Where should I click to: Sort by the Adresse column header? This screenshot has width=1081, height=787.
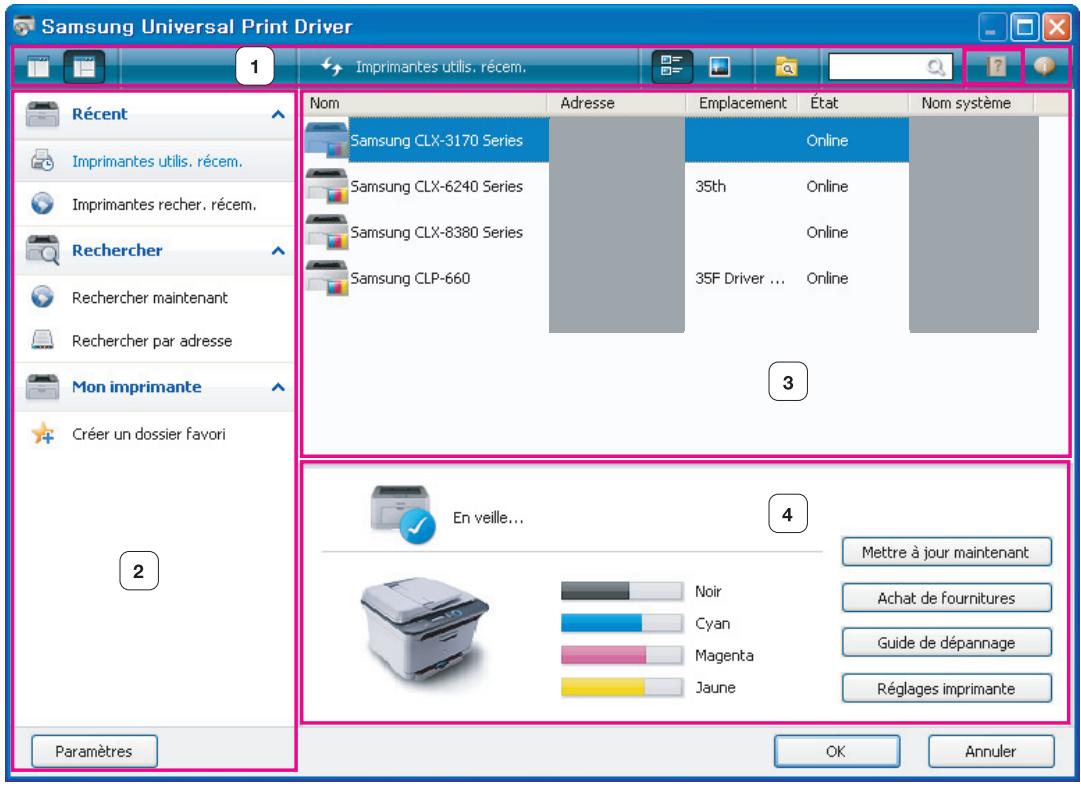click(x=616, y=103)
